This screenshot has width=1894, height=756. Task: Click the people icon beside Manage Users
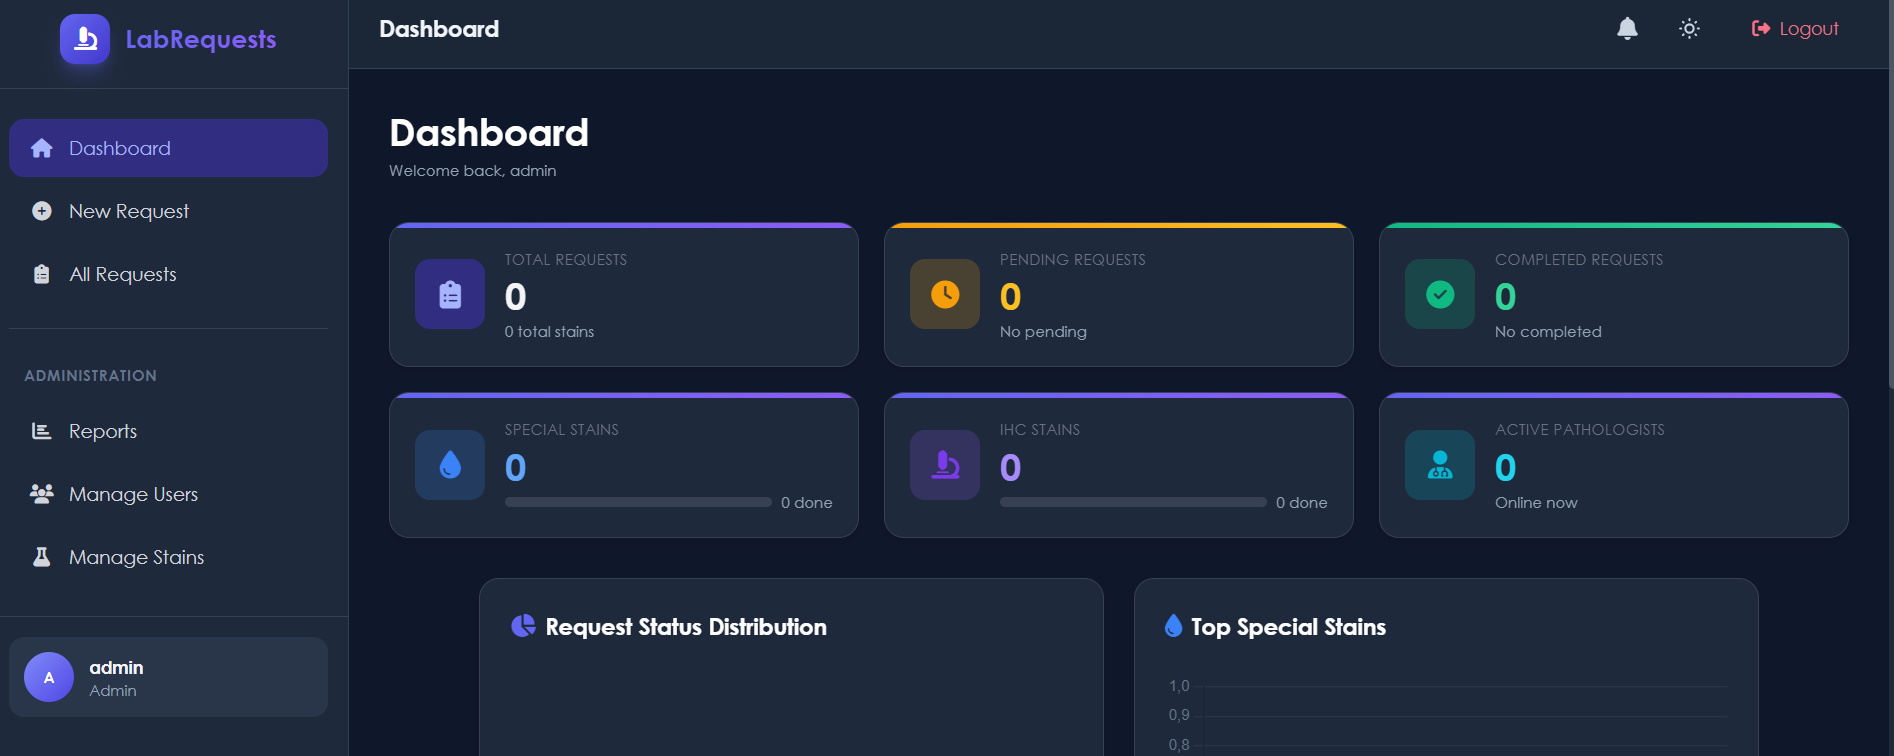41,493
